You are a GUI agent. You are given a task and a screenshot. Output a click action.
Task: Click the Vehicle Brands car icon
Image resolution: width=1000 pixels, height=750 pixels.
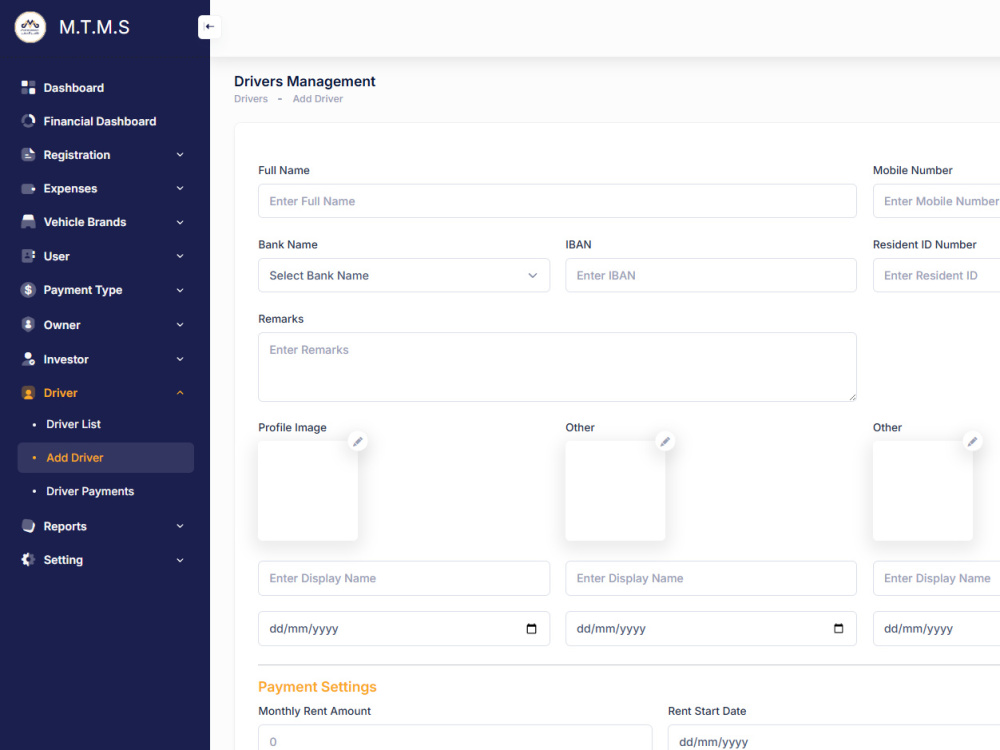(28, 222)
